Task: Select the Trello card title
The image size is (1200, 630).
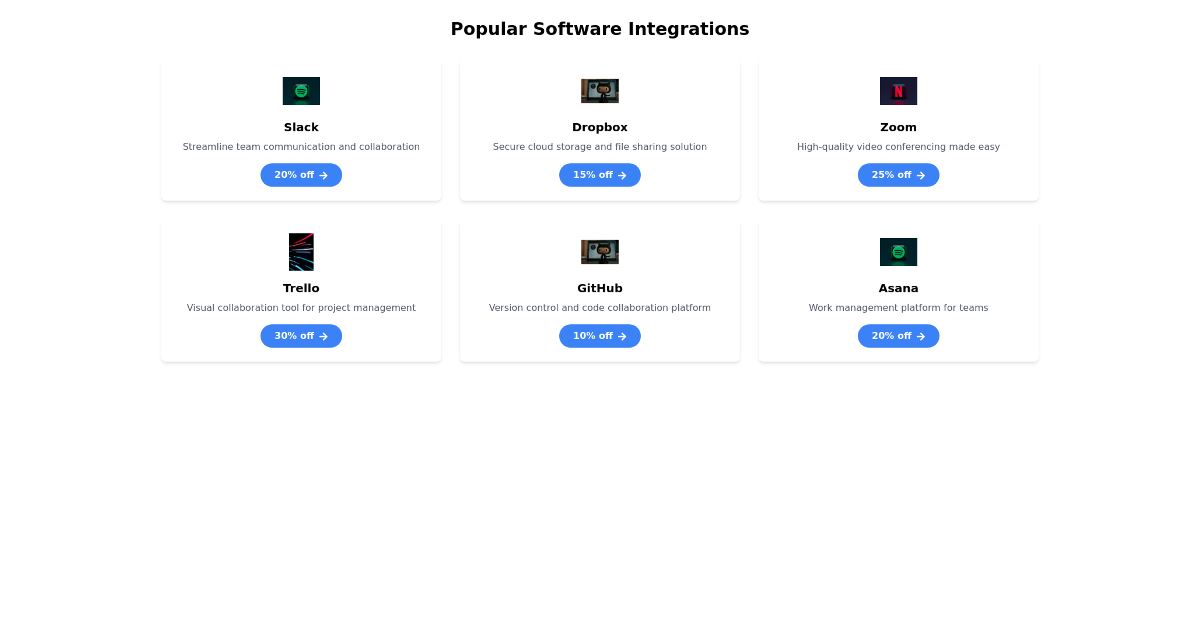Action: (301, 288)
